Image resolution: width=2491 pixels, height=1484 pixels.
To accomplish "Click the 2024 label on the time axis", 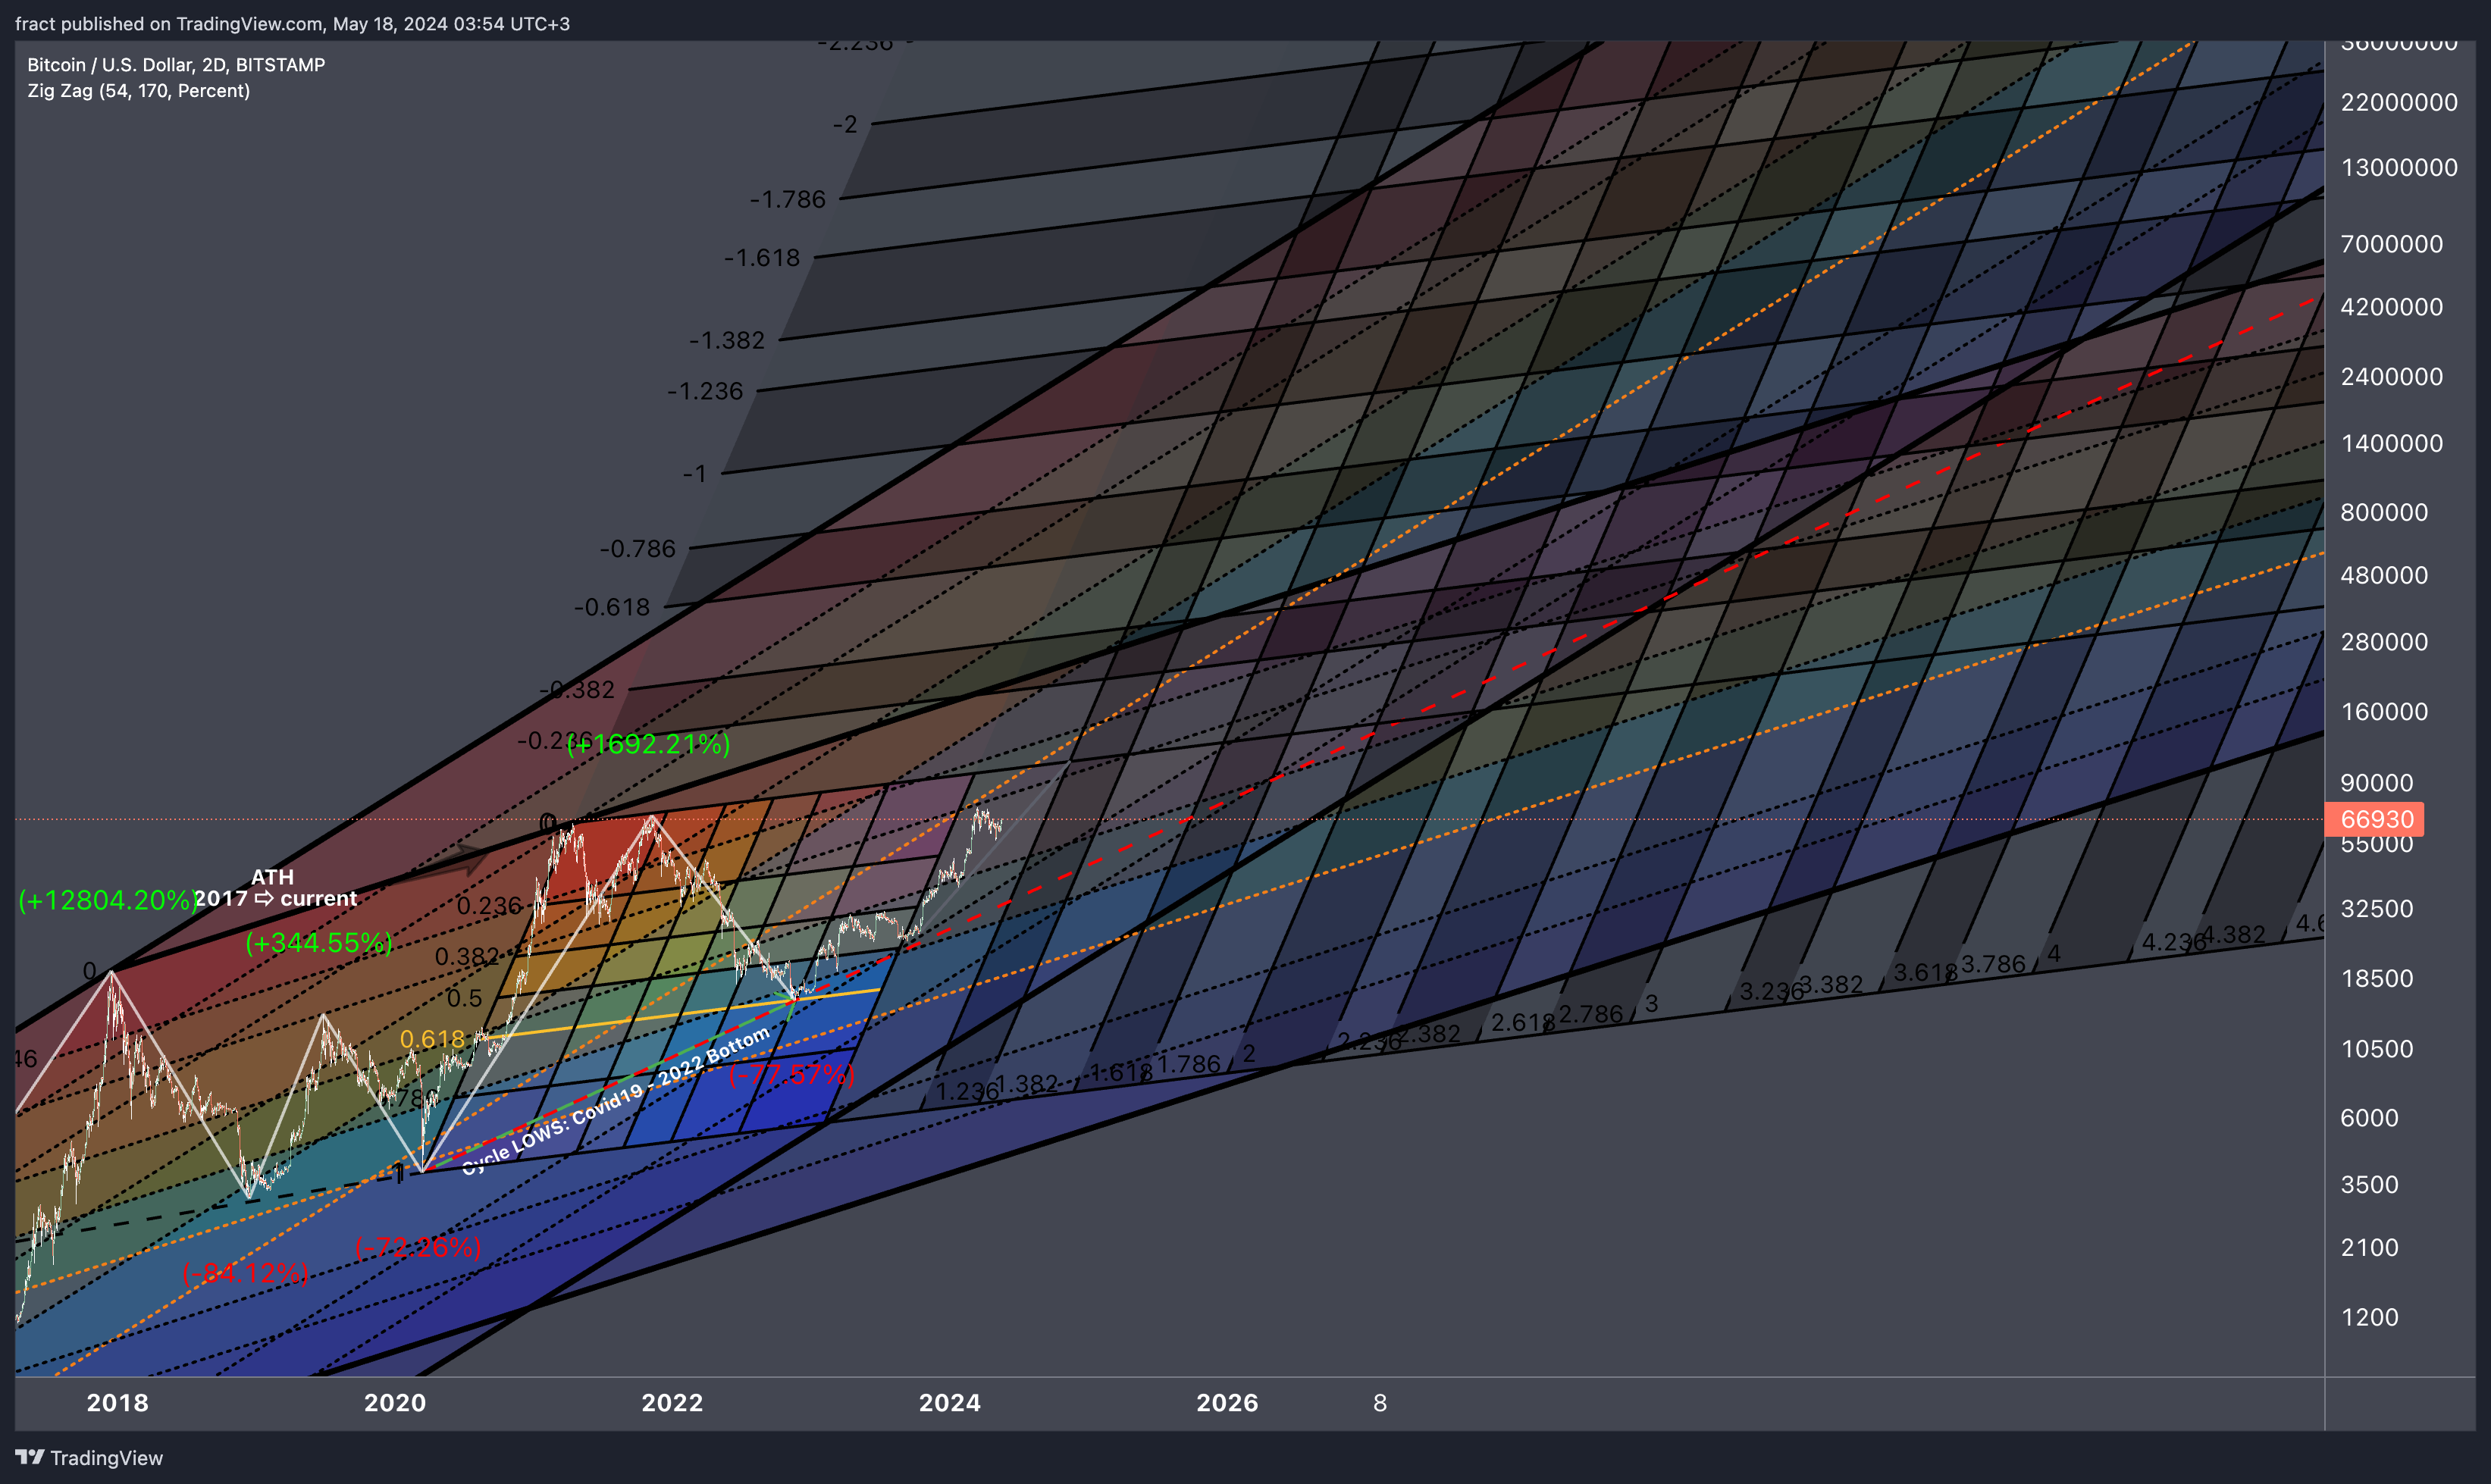I will [950, 1402].
